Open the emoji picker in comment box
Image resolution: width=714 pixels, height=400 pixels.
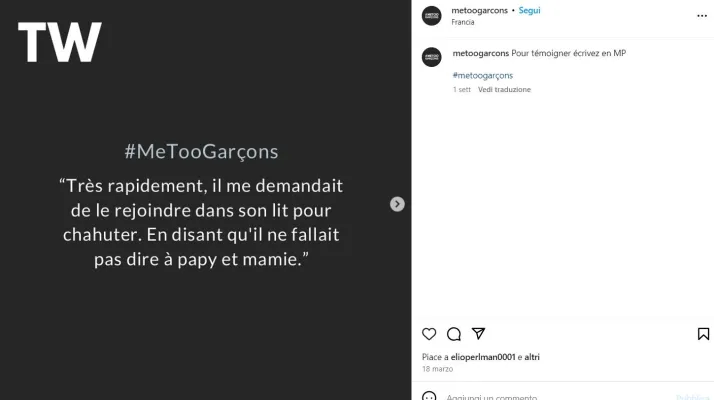click(x=430, y=396)
